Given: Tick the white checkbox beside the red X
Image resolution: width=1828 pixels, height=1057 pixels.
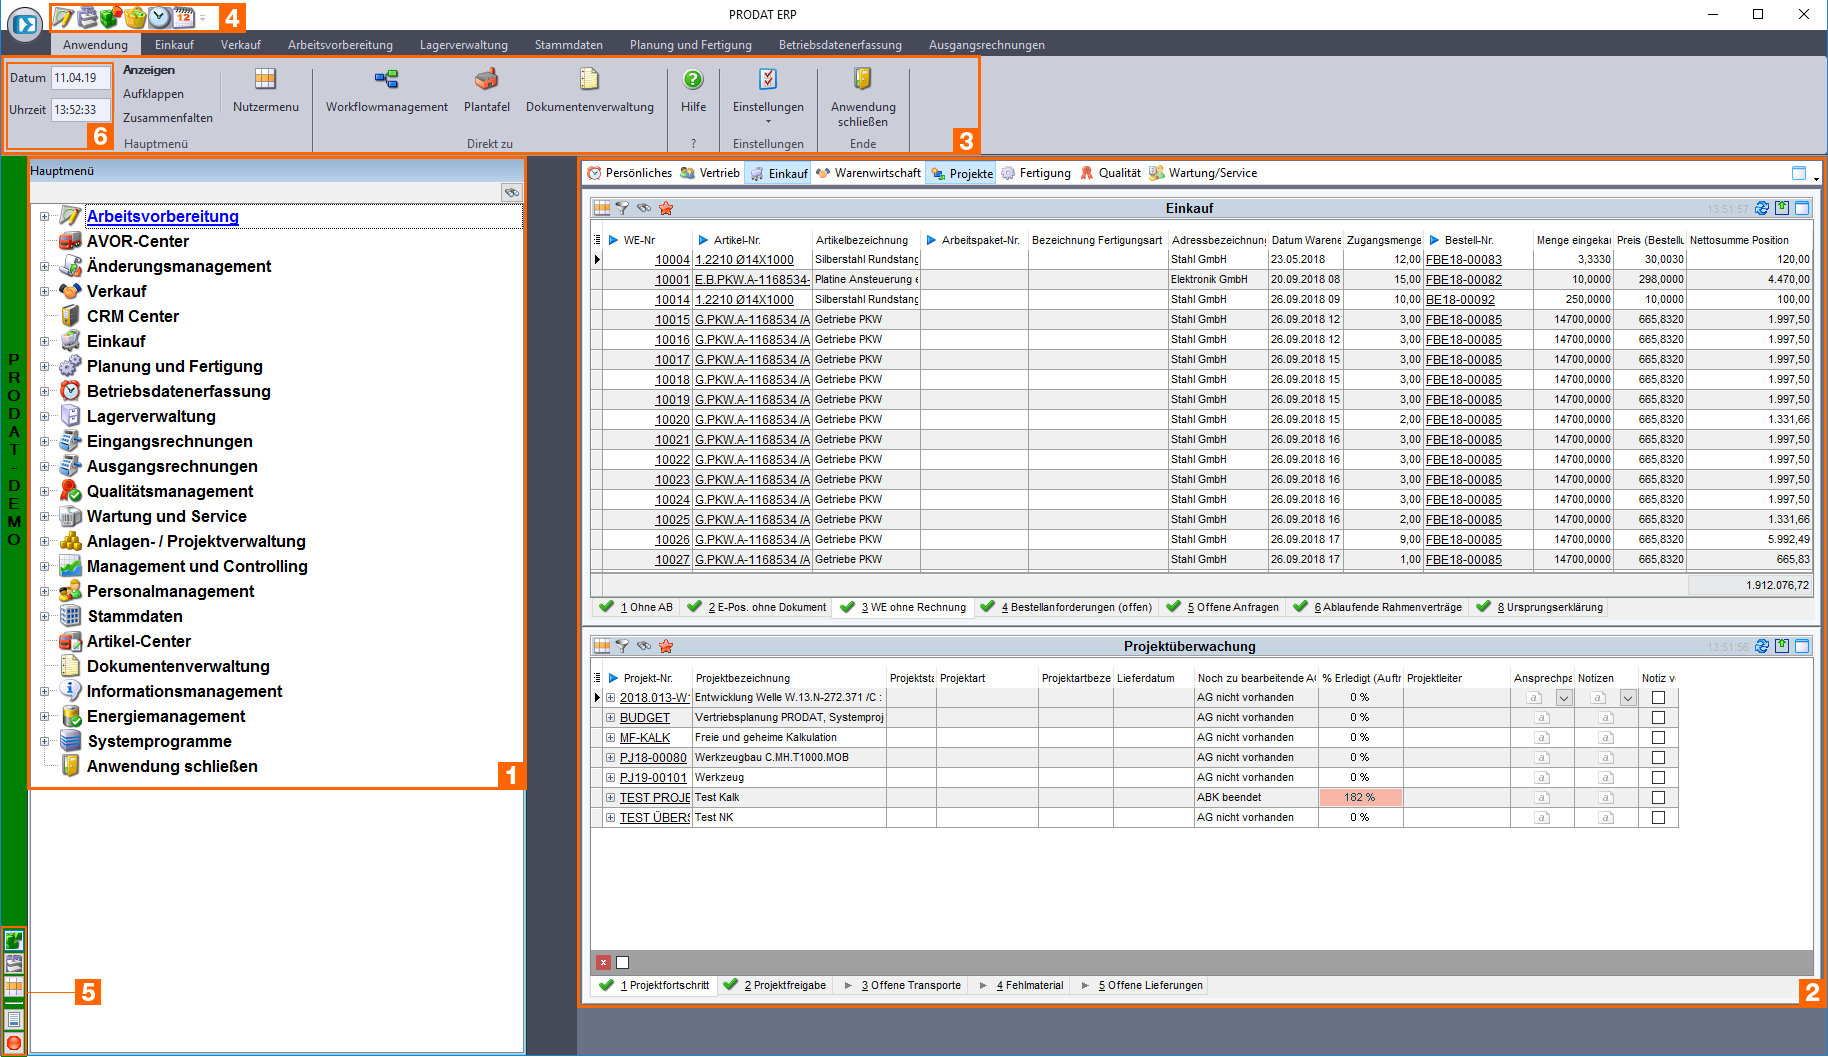Looking at the screenshot, I should click(622, 962).
